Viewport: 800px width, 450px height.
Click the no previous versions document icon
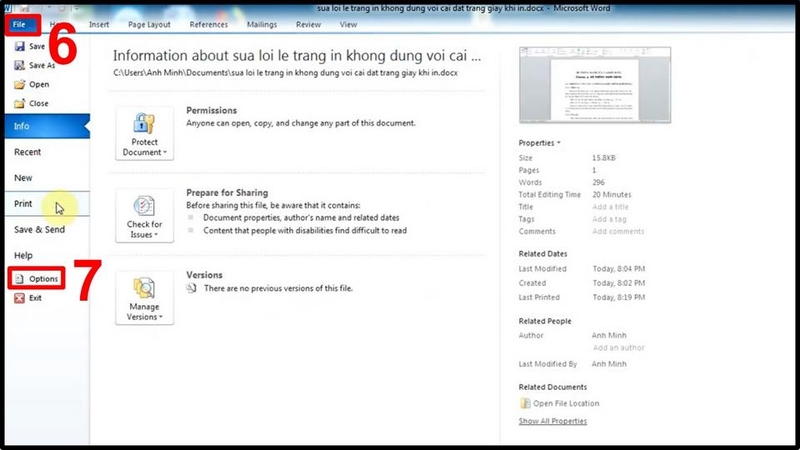191,288
